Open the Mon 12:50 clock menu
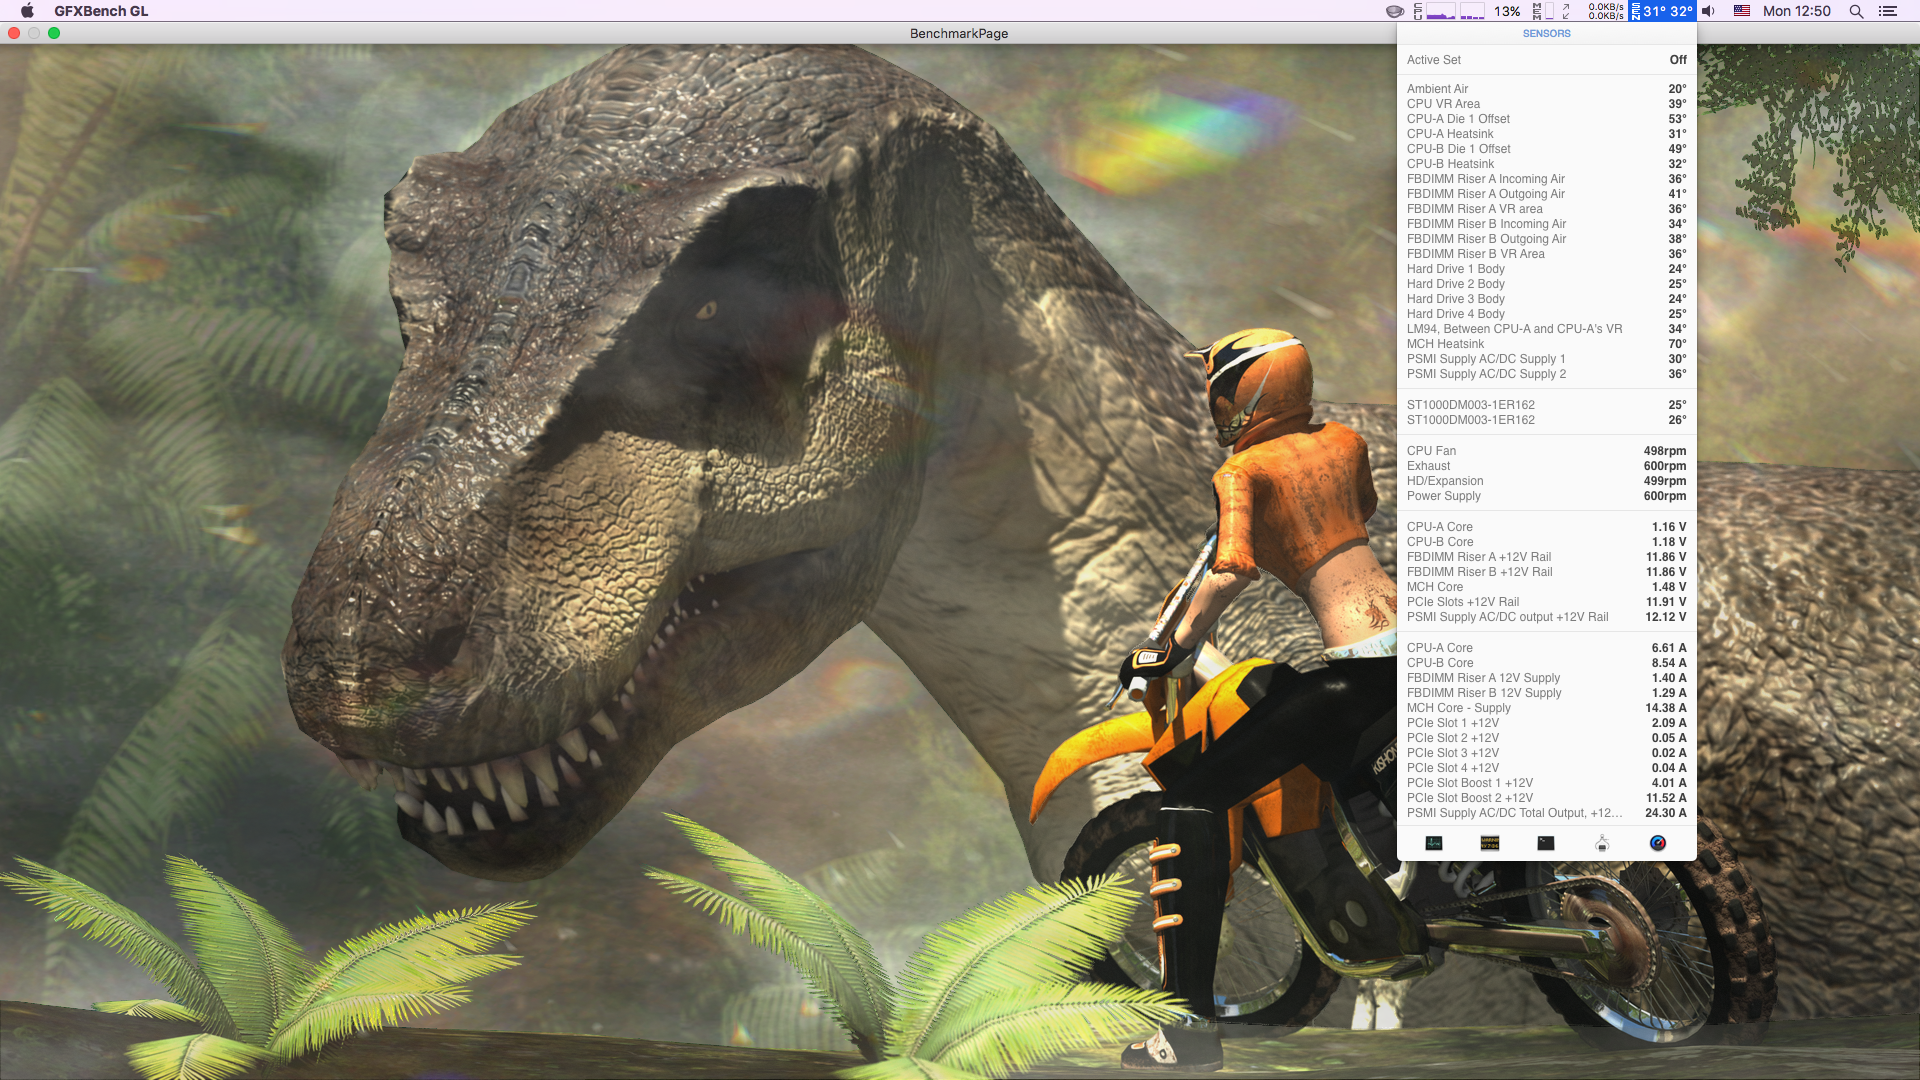The height and width of the screenshot is (1080, 1920). pyautogui.click(x=1796, y=11)
